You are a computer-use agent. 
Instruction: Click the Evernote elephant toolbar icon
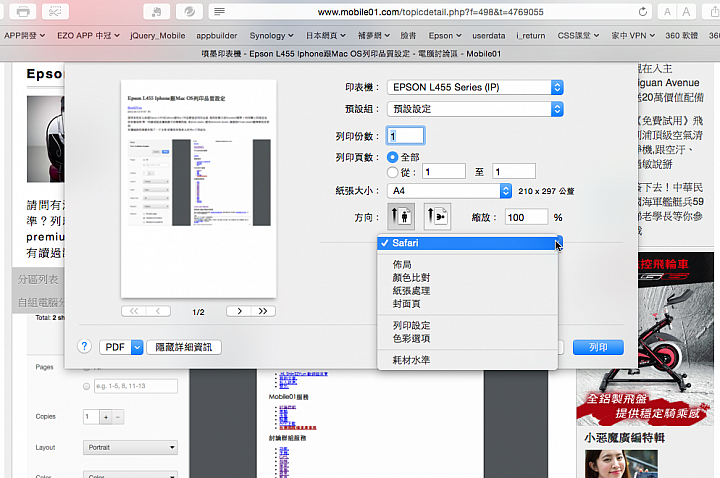coord(157,11)
